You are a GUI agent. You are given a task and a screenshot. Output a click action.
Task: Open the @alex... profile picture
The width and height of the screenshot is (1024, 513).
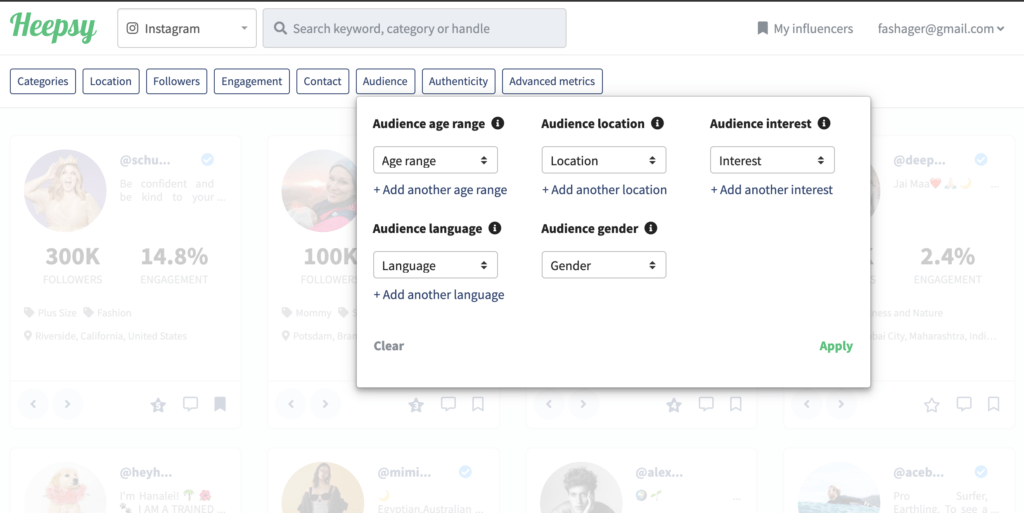[x=581, y=488]
